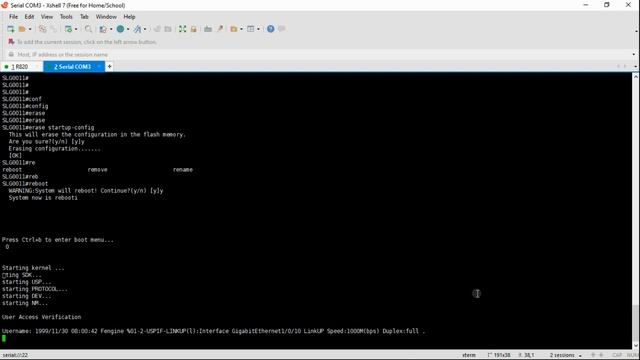Open the Window menu

point(106,17)
